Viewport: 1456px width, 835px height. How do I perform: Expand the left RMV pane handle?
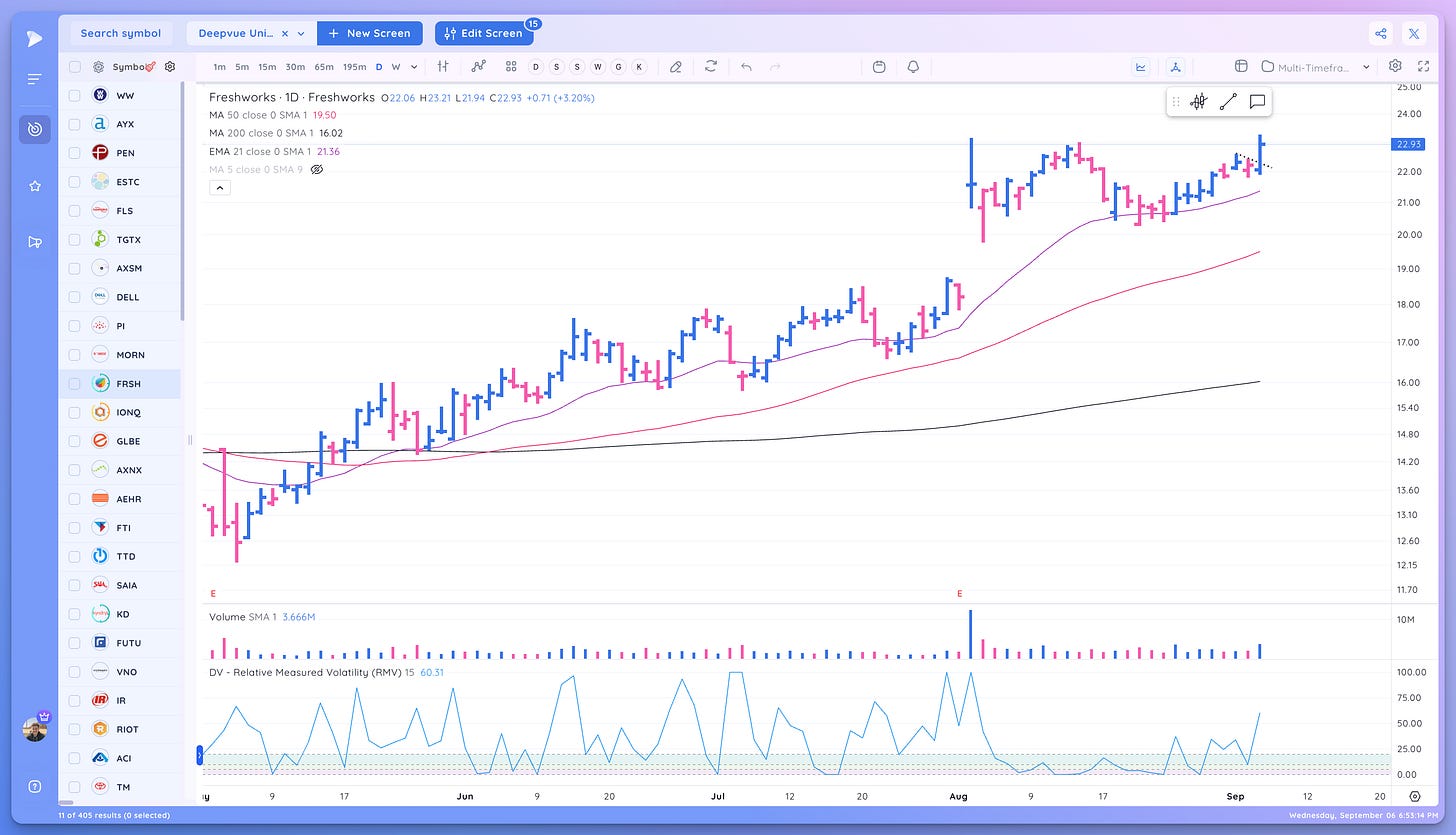pyautogui.click(x=201, y=755)
